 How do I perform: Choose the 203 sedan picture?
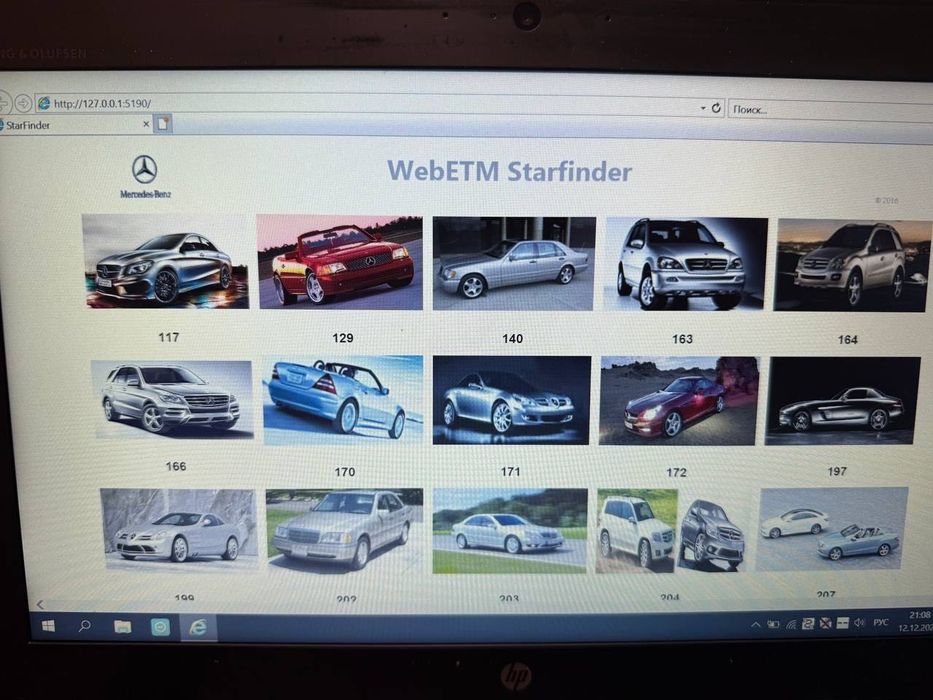pos(510,531)
